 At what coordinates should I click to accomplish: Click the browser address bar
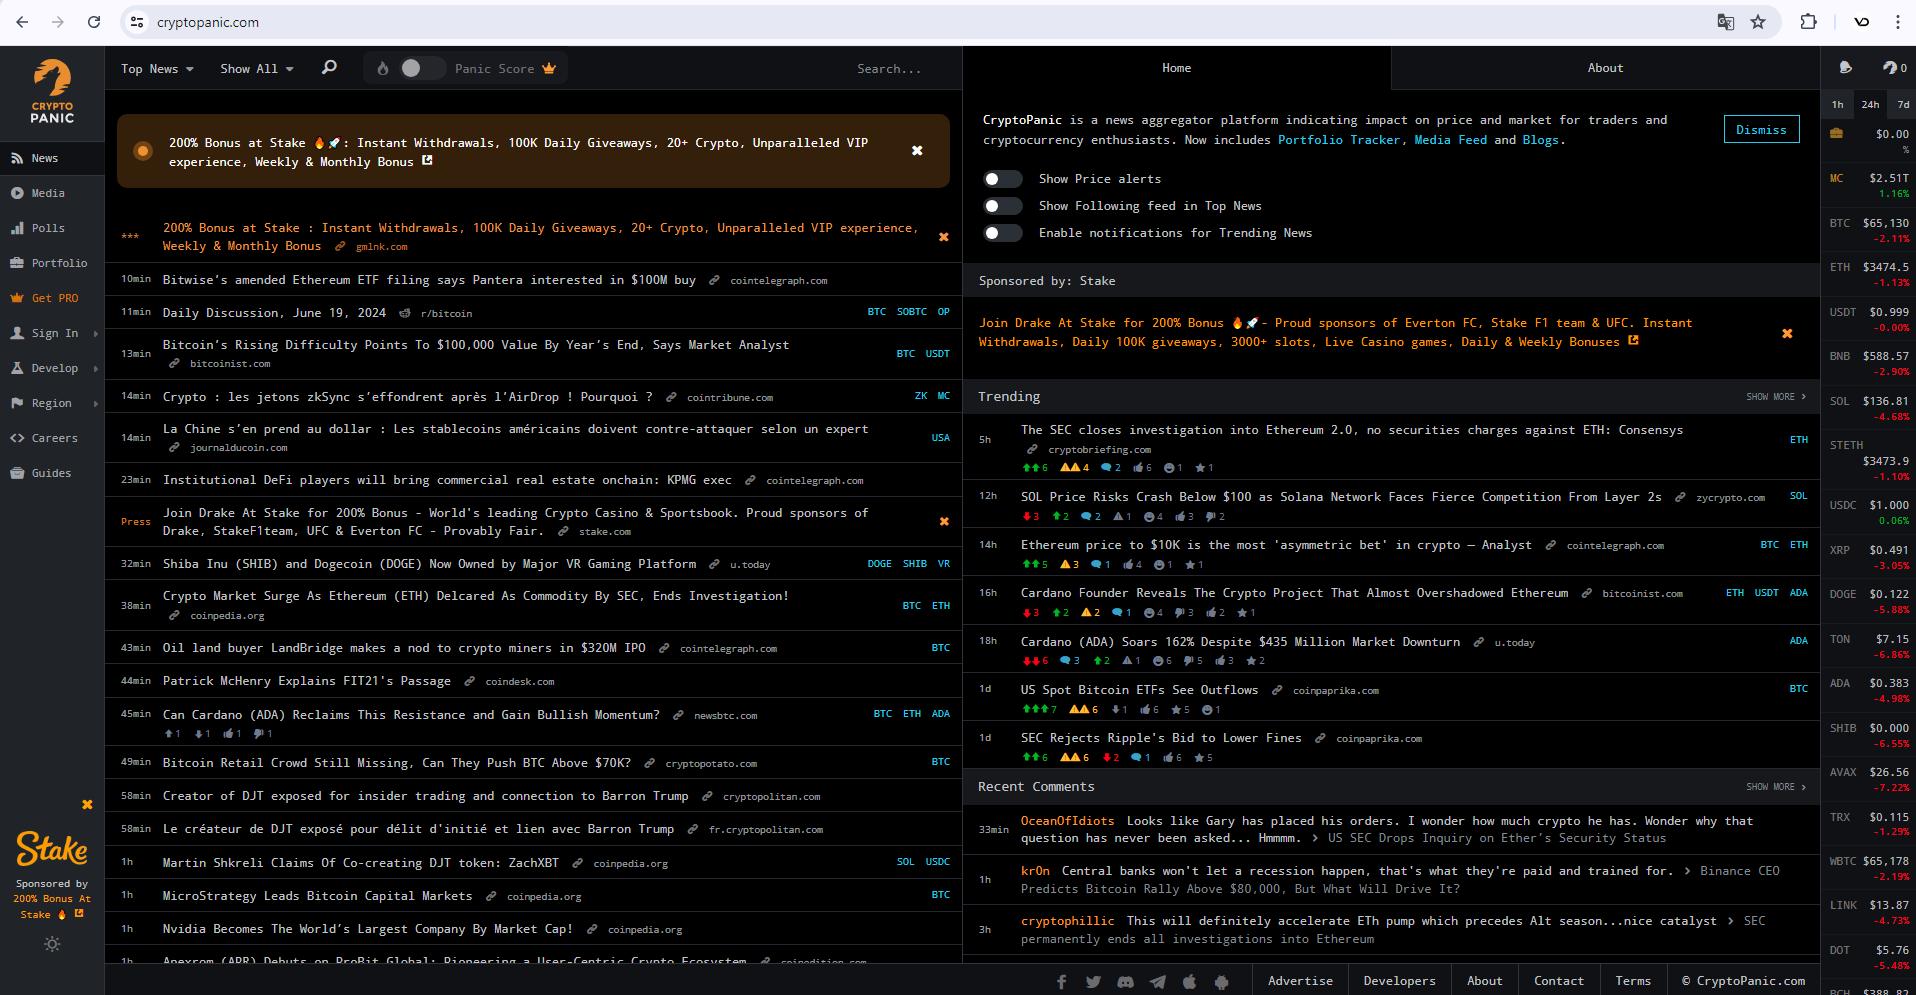click(920, 22)
